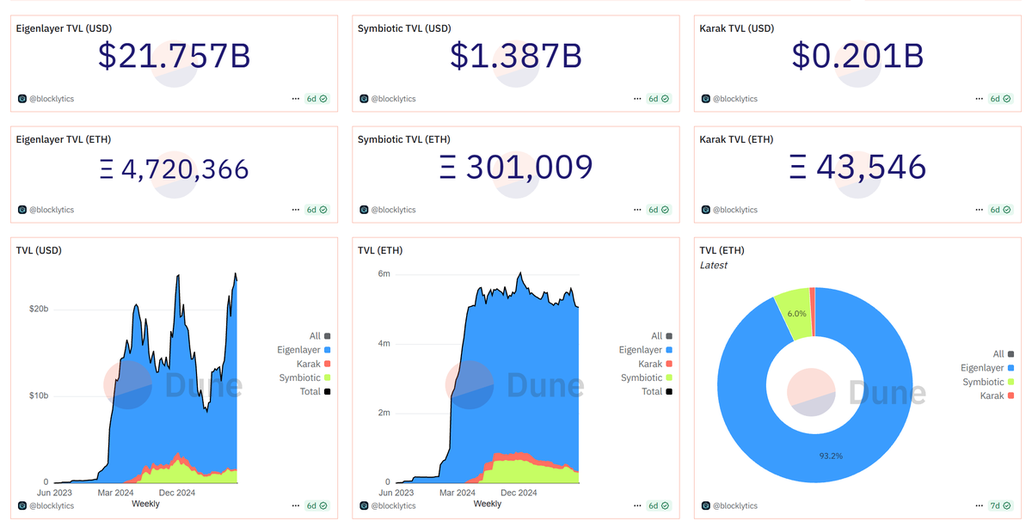Toggle All series in TVL (USD) chart legend
Screen dimensions: 1032x527
pyautogui.click(x=320, y=336)
